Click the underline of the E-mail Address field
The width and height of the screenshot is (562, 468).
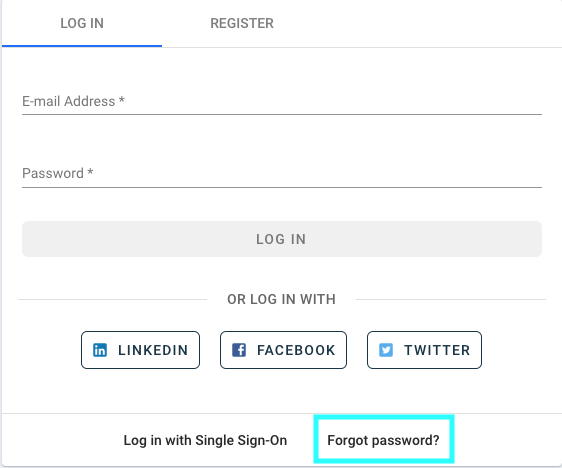[282, 115]
